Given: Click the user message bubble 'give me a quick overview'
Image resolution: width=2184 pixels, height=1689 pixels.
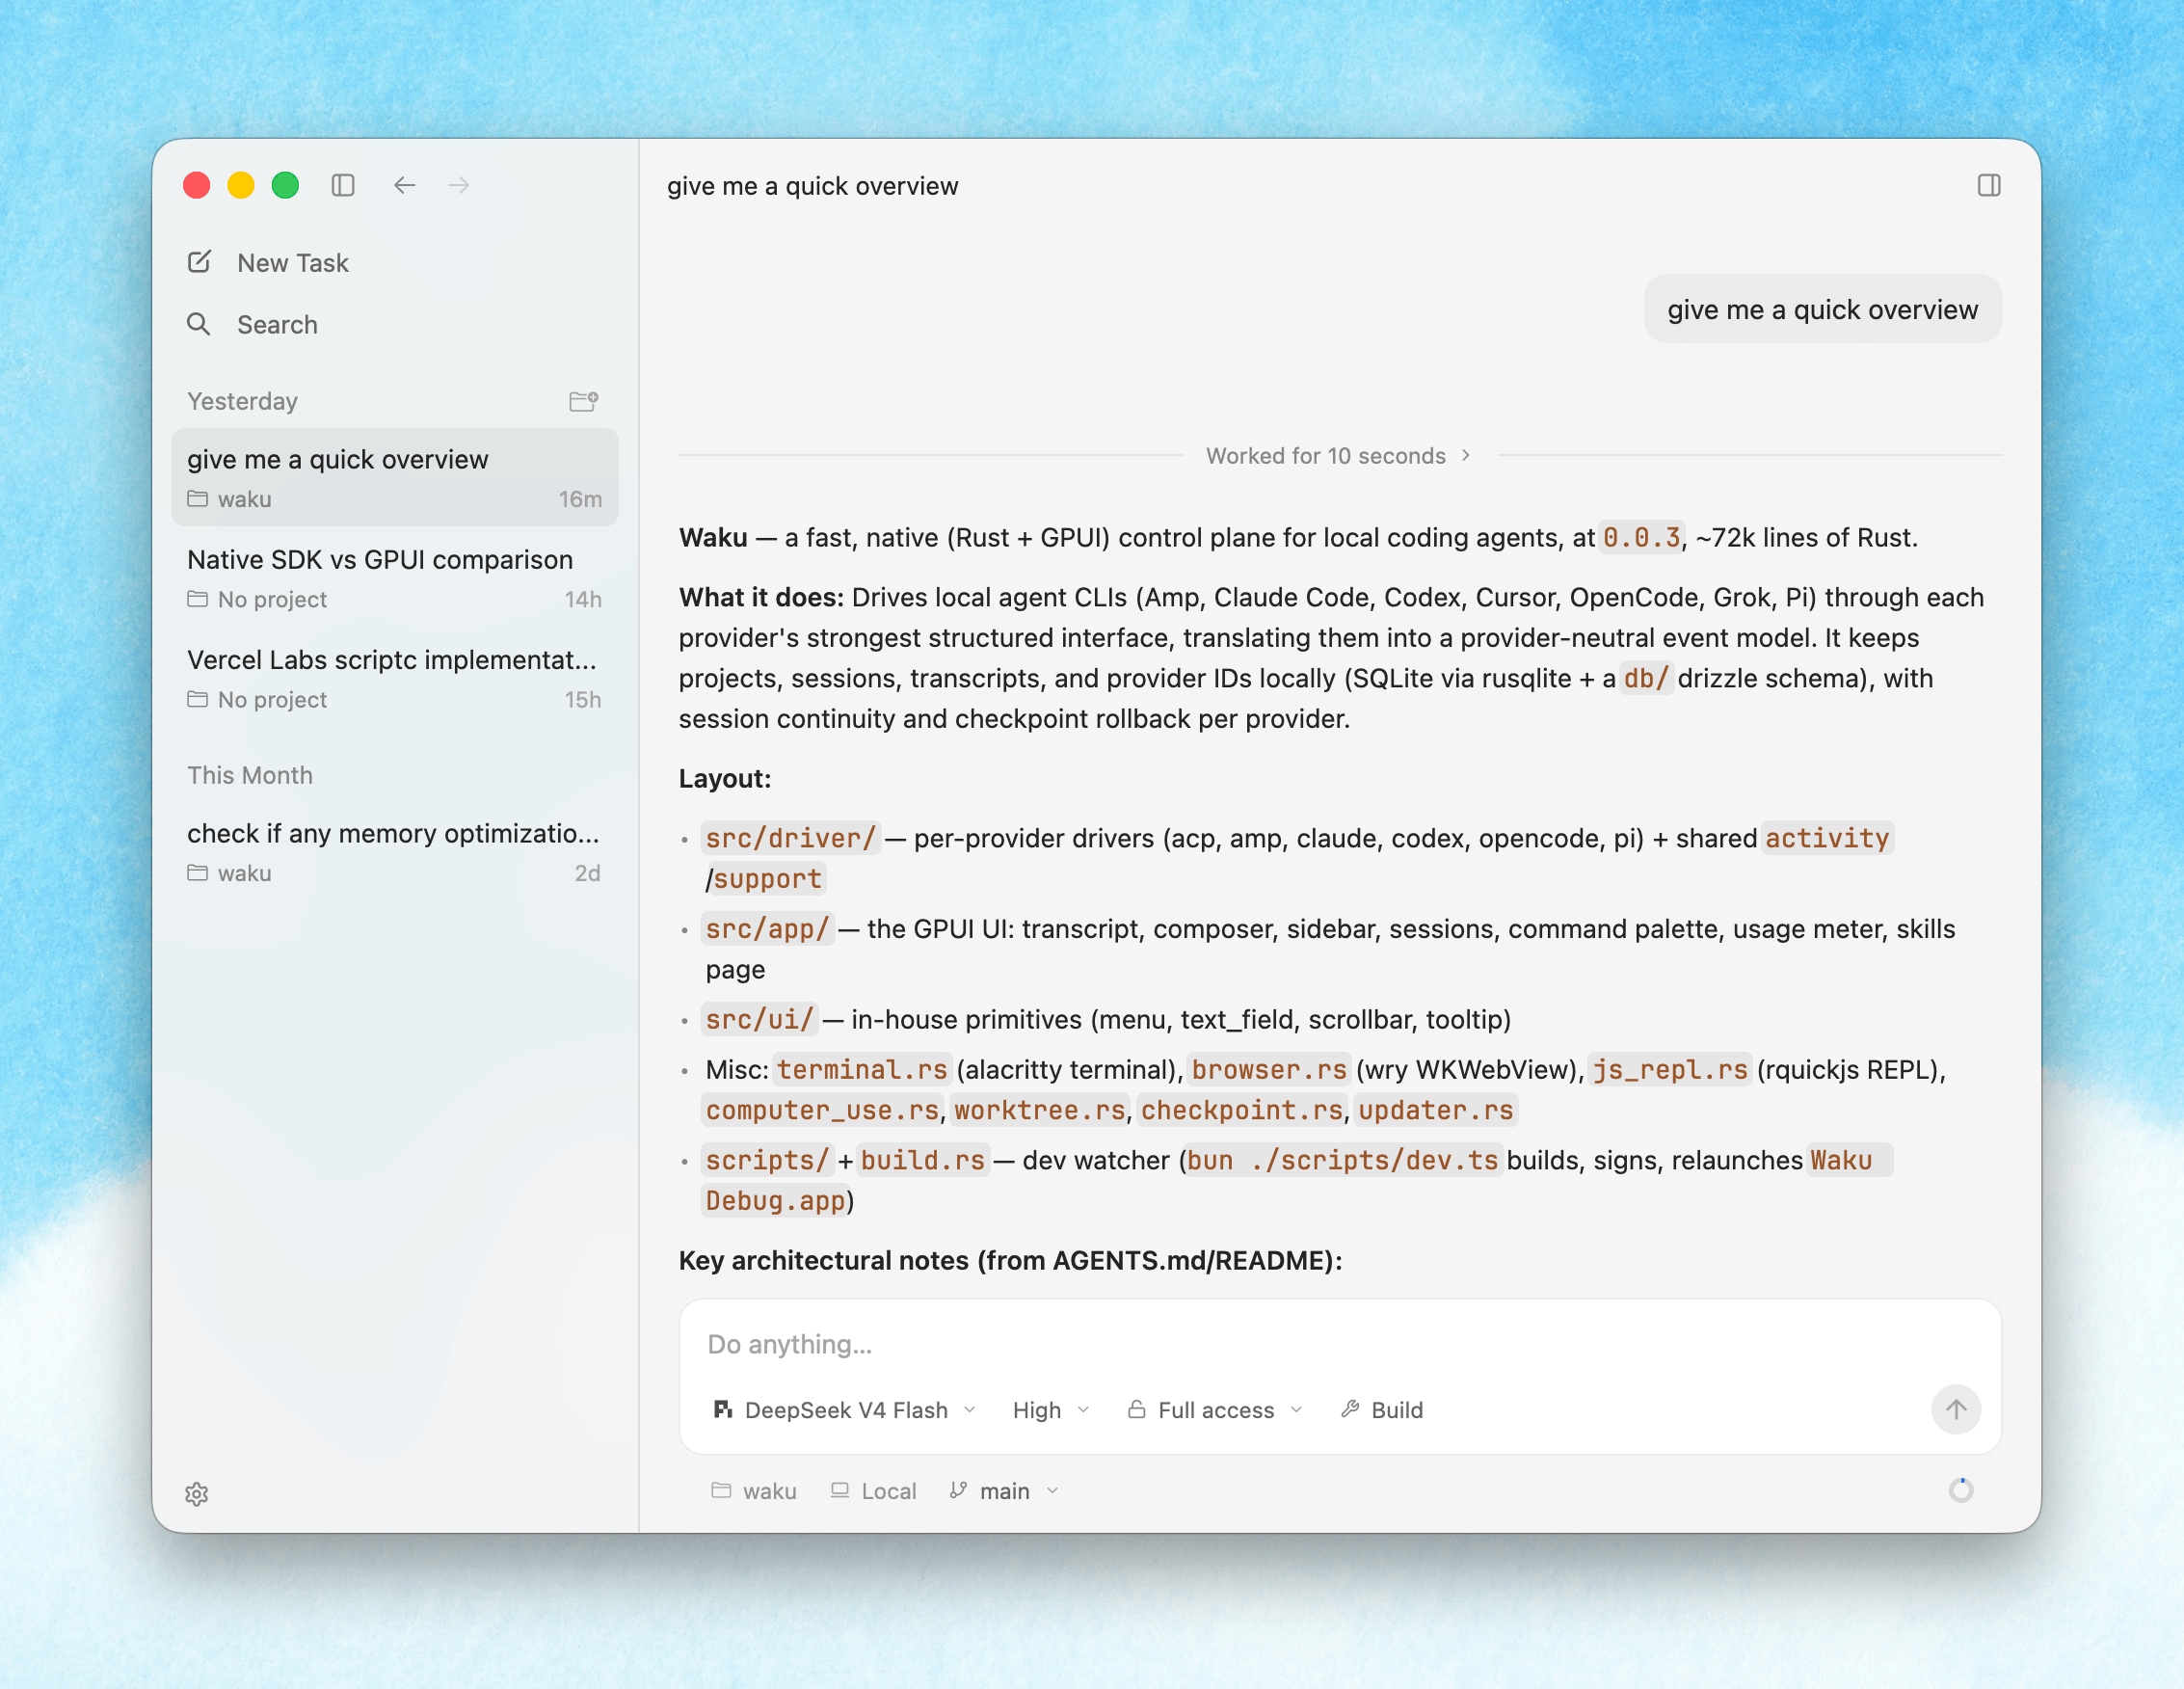Looking at the screenshot, I should 1822,309.
